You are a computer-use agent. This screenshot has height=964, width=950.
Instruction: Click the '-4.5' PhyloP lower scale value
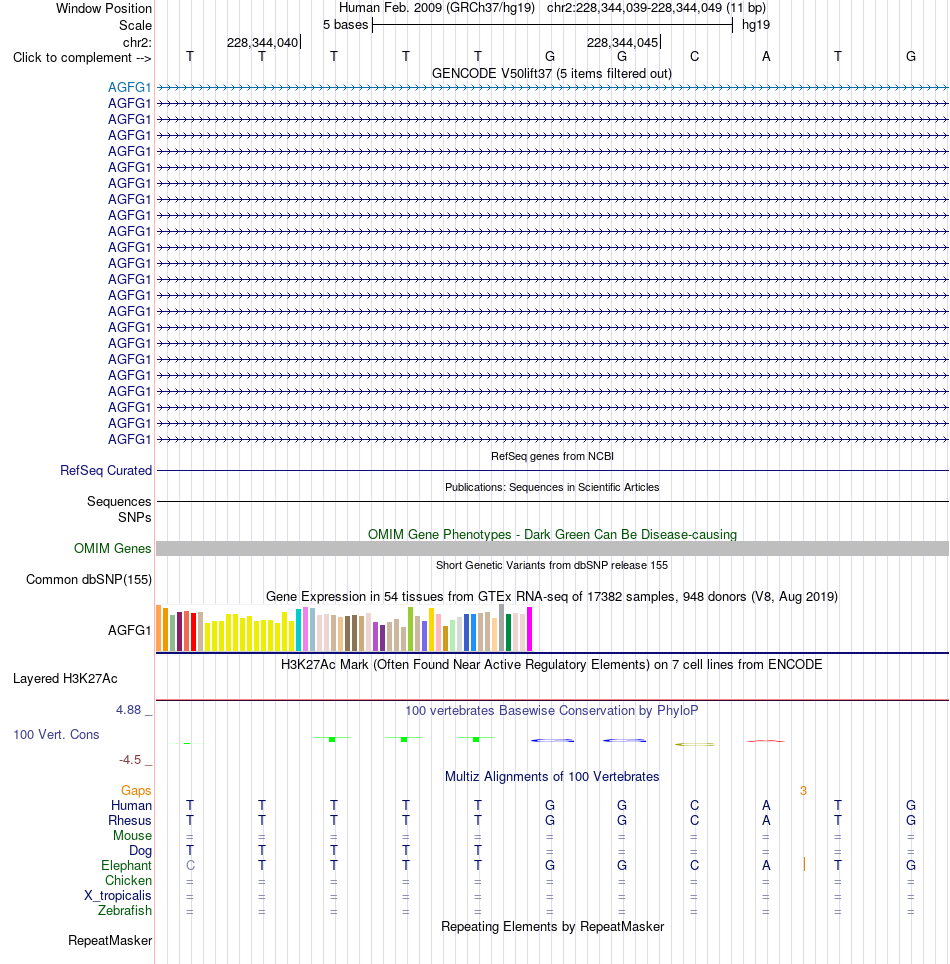coord(130,760)
